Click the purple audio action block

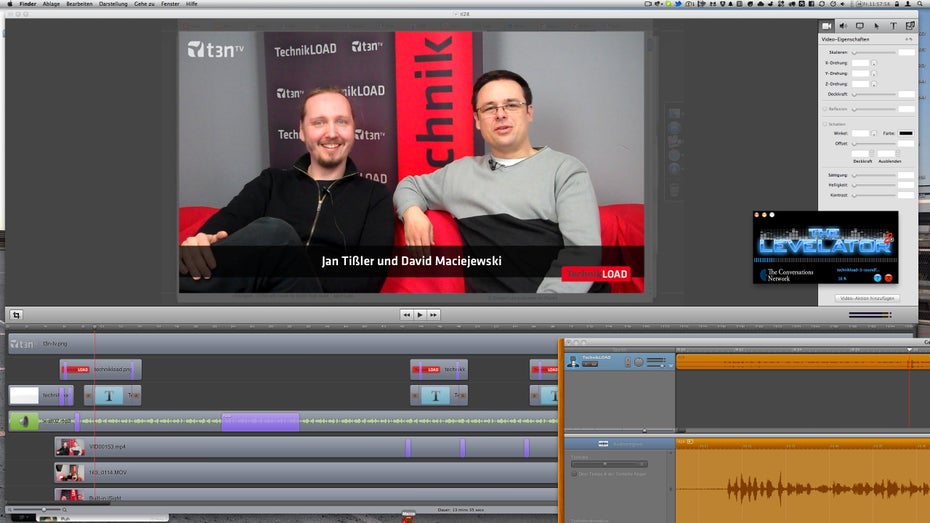[x=260, y=421]
